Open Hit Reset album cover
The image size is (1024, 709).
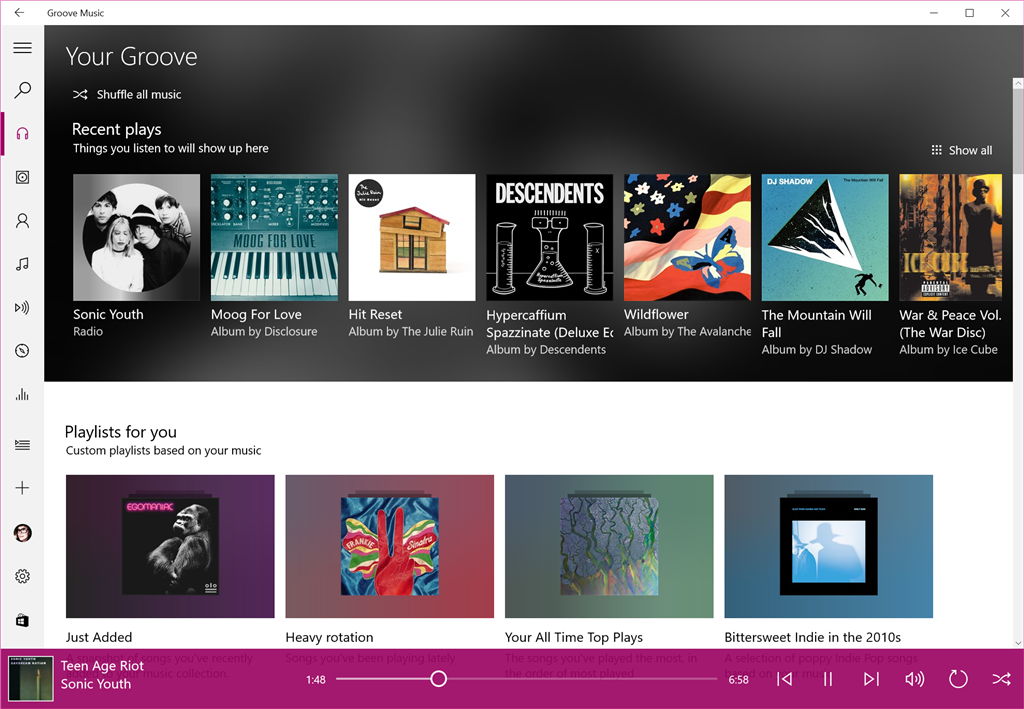click(x=412, y=237)
